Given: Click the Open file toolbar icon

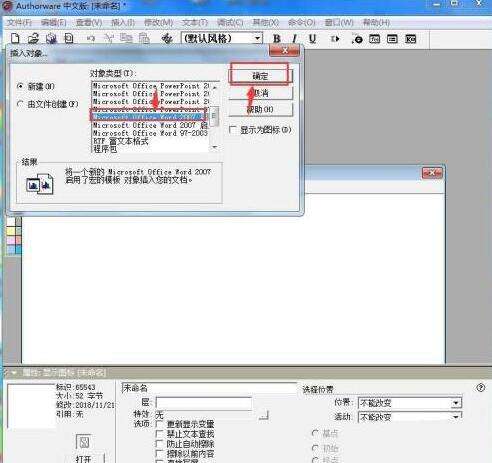Looking at the screenshot, I should 33,39.
